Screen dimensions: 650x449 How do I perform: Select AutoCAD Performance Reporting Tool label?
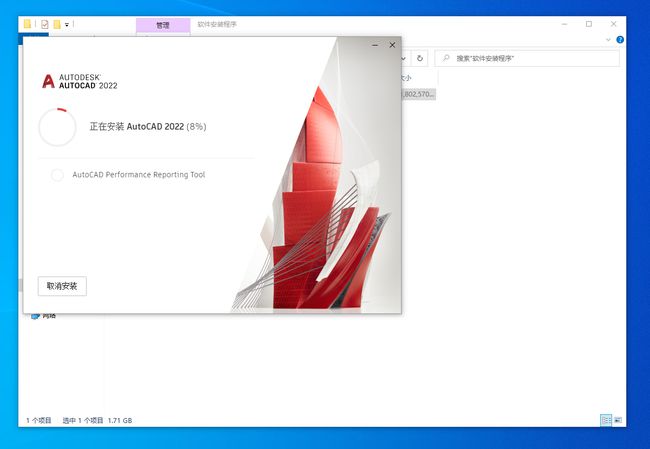click(139, 175)
